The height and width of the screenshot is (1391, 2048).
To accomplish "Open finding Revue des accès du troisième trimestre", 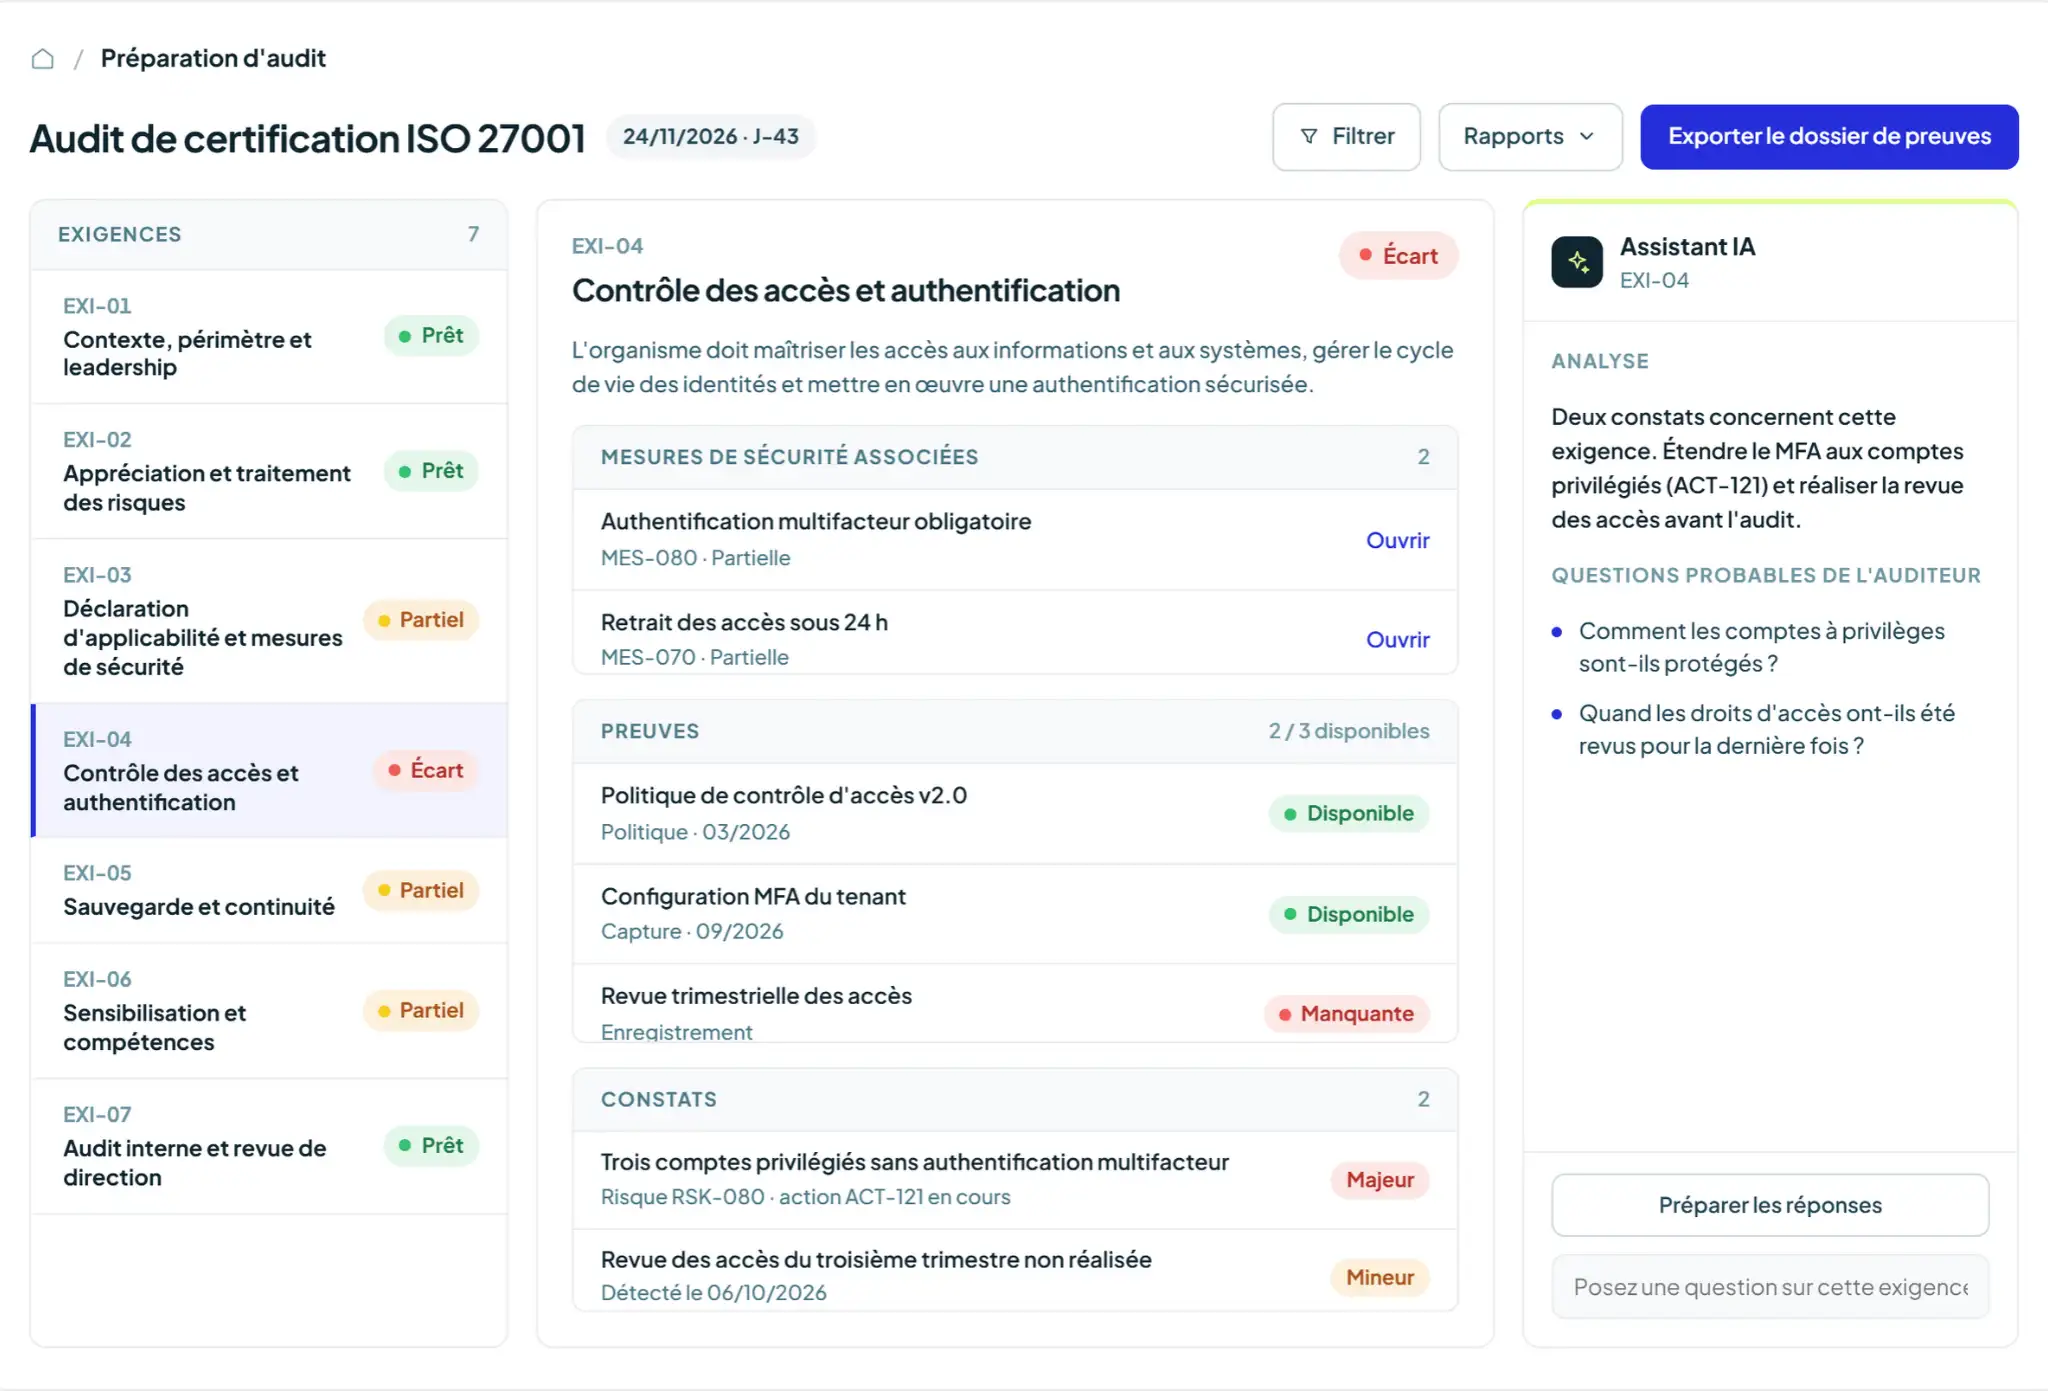I will pos(1015,1271).
